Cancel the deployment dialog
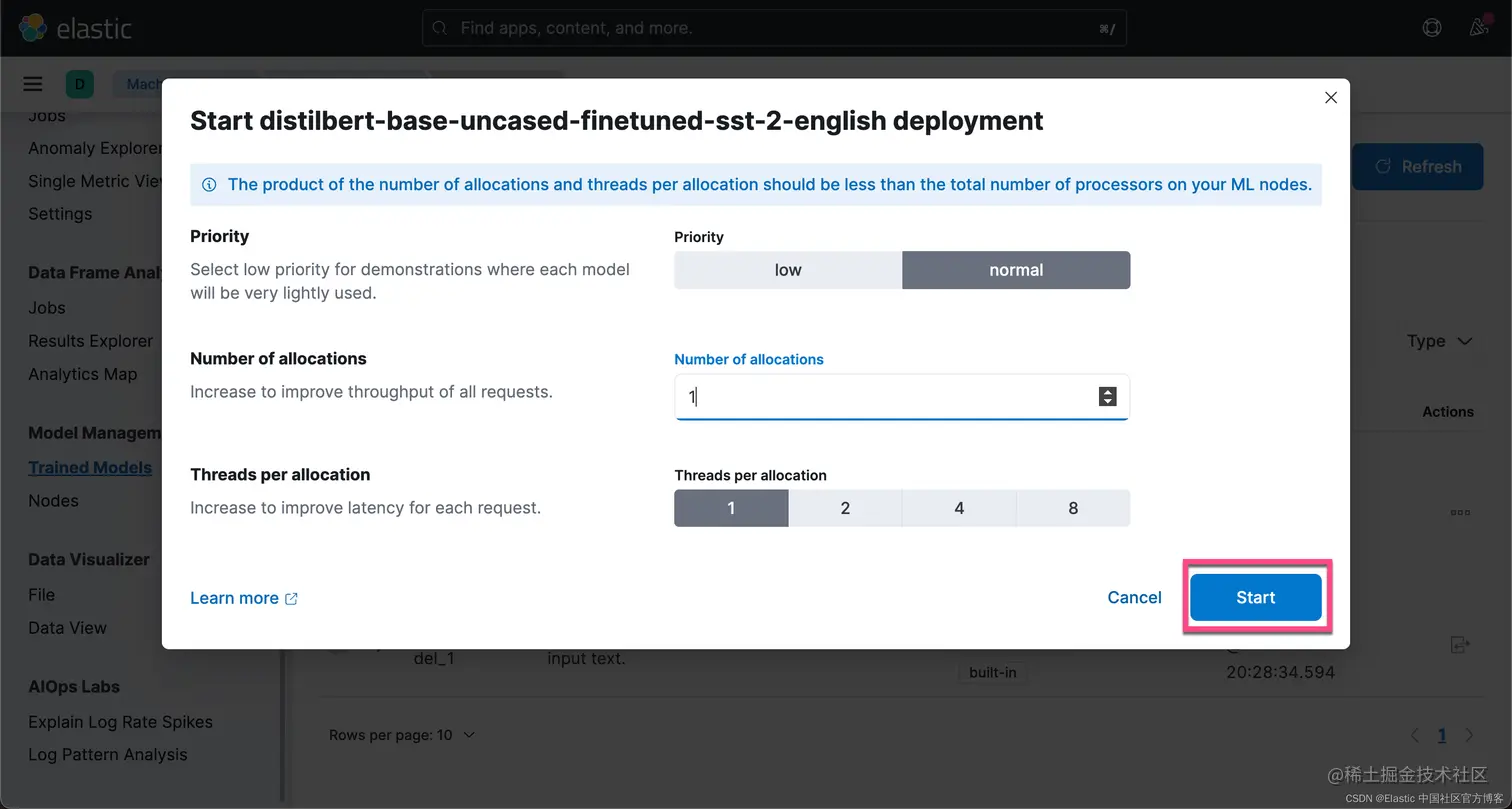1512x809 pixels. click(1134, 597)
